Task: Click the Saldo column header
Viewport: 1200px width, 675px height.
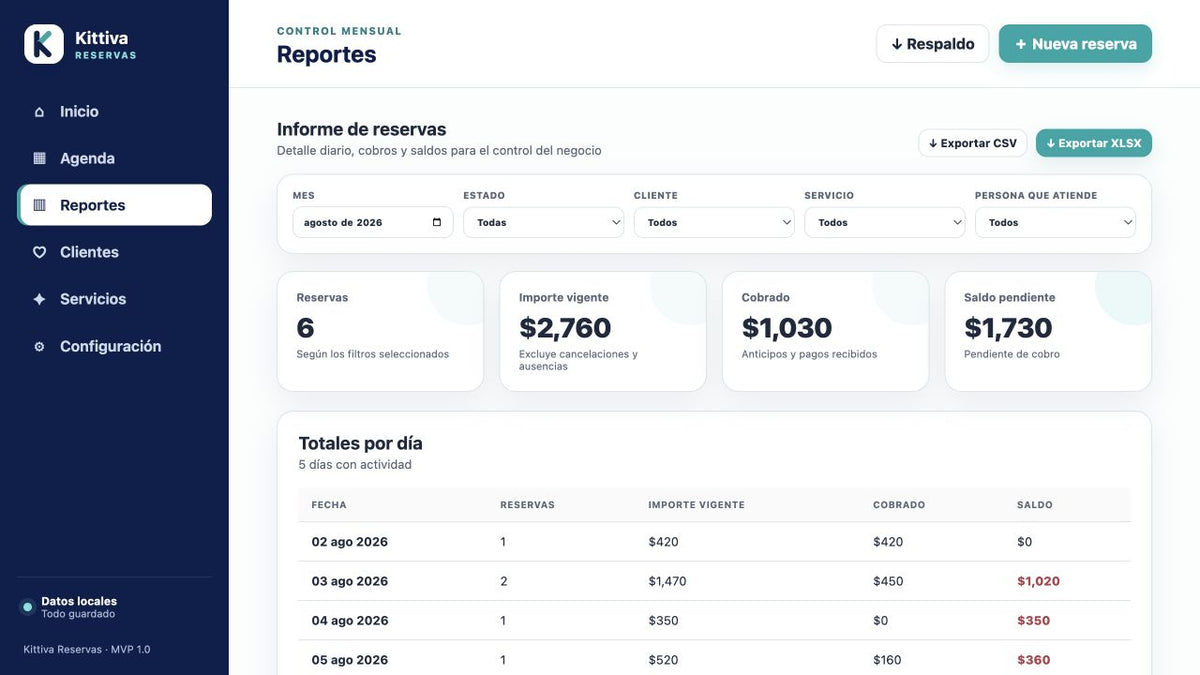Action: (x=1035, y=505)
